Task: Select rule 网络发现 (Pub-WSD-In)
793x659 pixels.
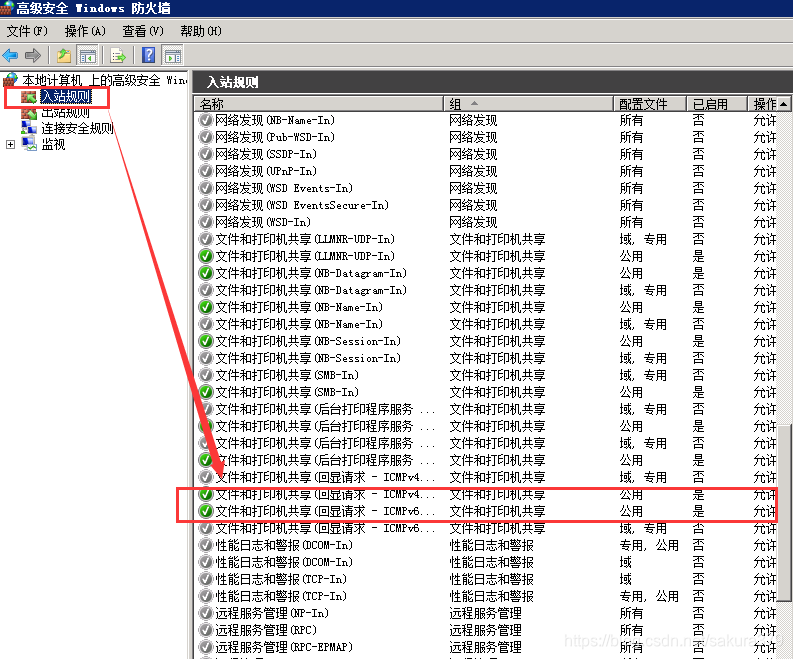Action: [x=275, y=137]
